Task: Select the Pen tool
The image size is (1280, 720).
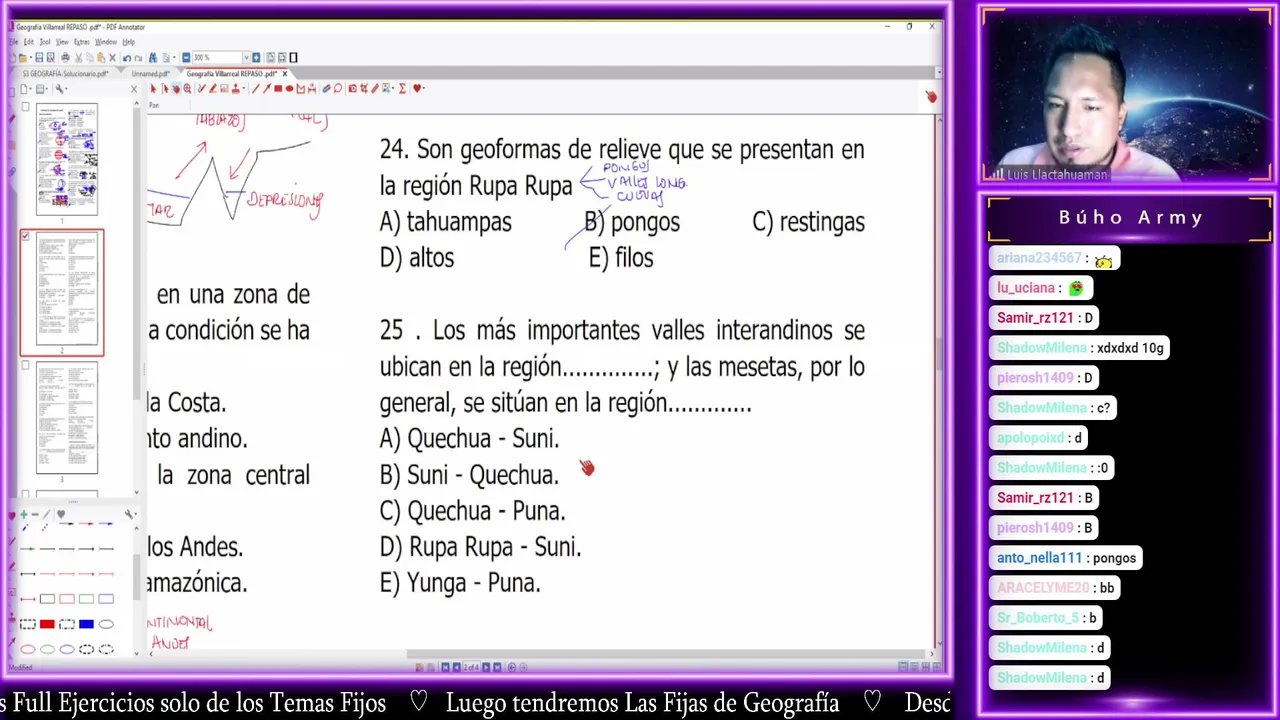Action: coord(202,89)
